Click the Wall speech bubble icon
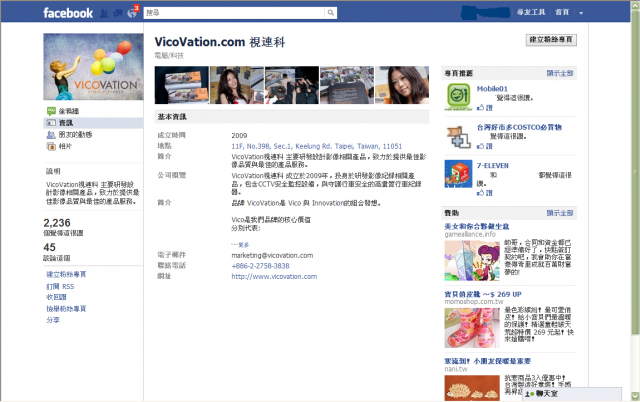 pyautogui.click(x=51, y=111)
